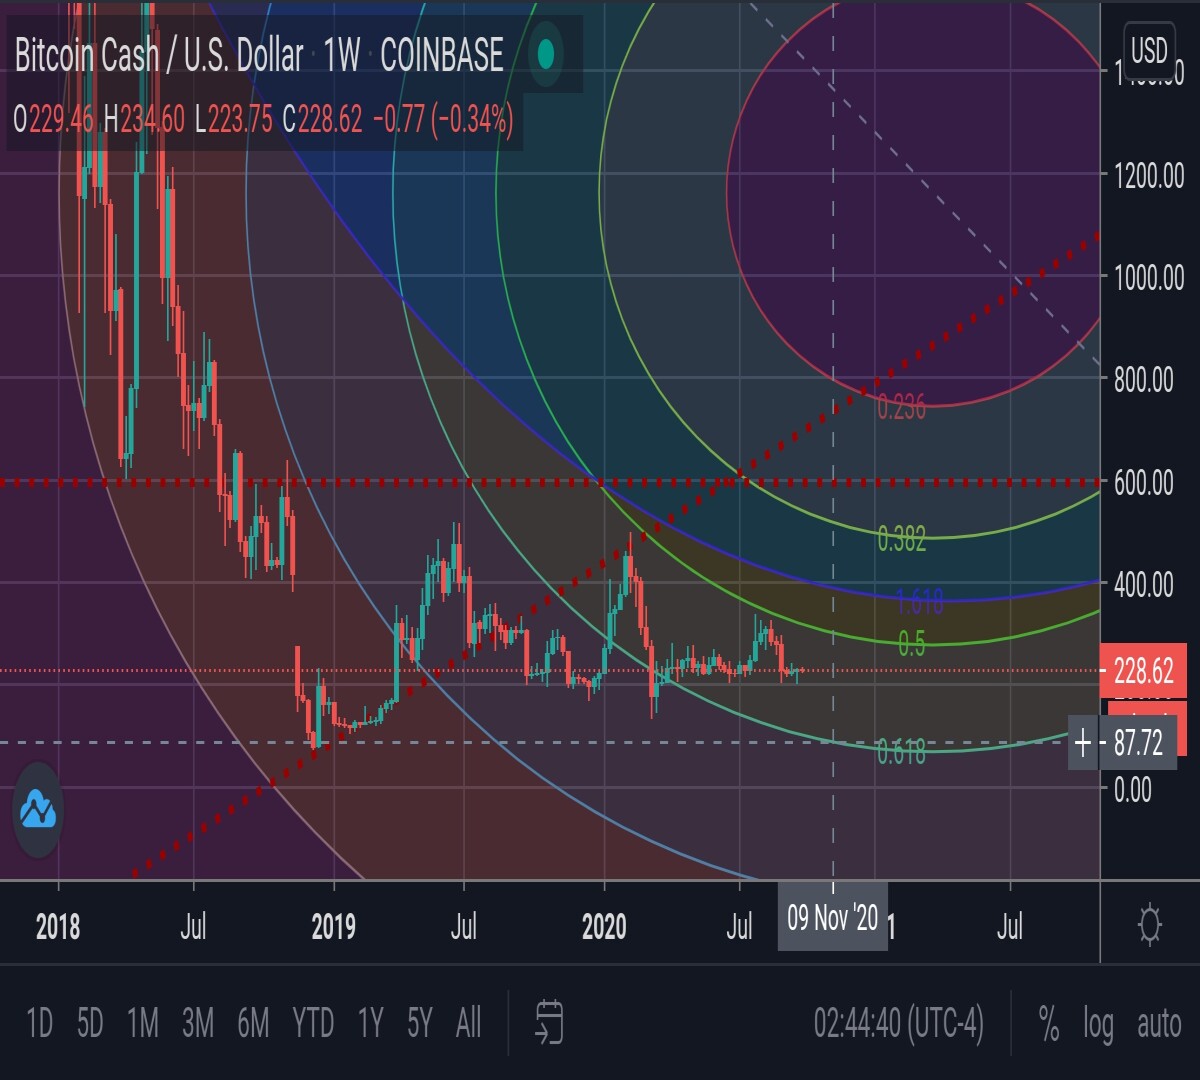Viewport: 1200px width, 1080px height.
Task: Click the closing price C228.62 value
Action: [322, 120]
